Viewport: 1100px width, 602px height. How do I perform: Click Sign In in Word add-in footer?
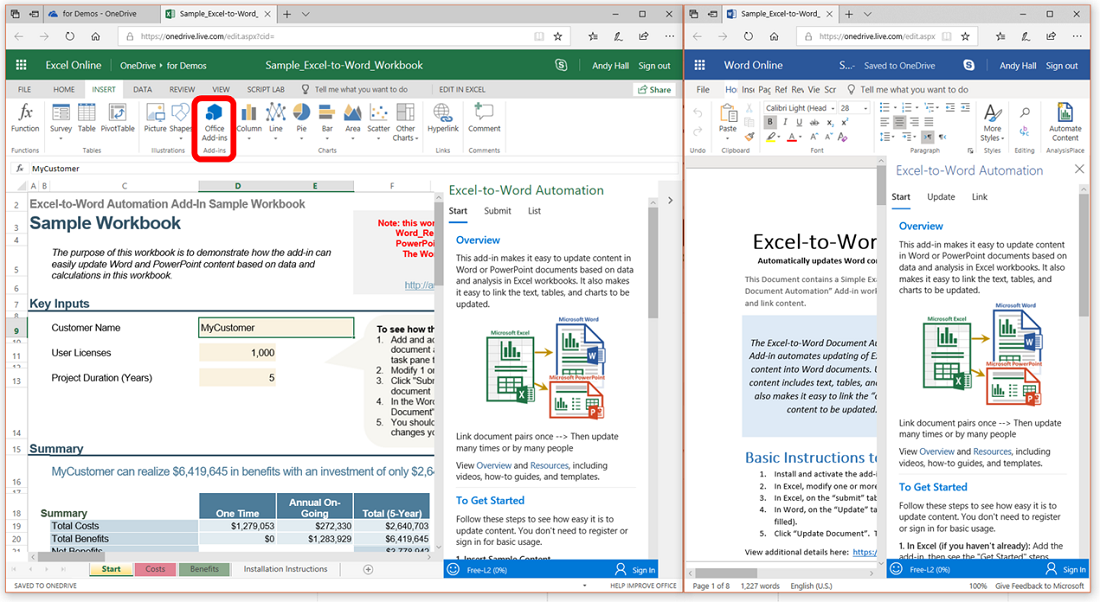1065,569
